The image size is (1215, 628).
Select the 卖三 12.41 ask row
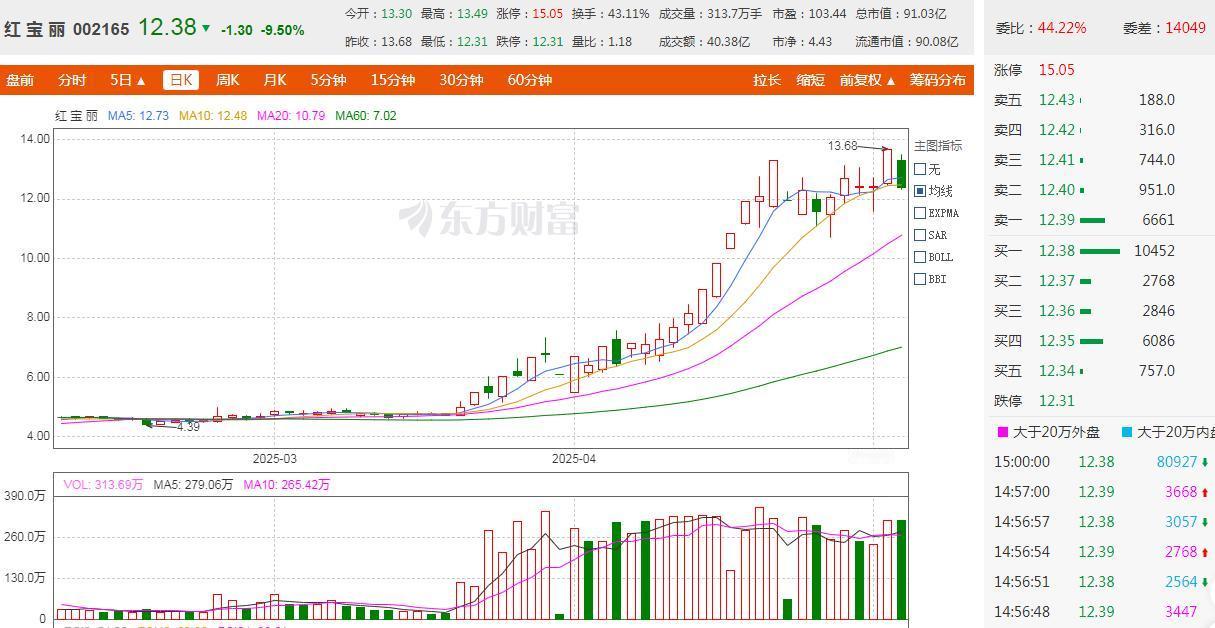coord(1098,160)
